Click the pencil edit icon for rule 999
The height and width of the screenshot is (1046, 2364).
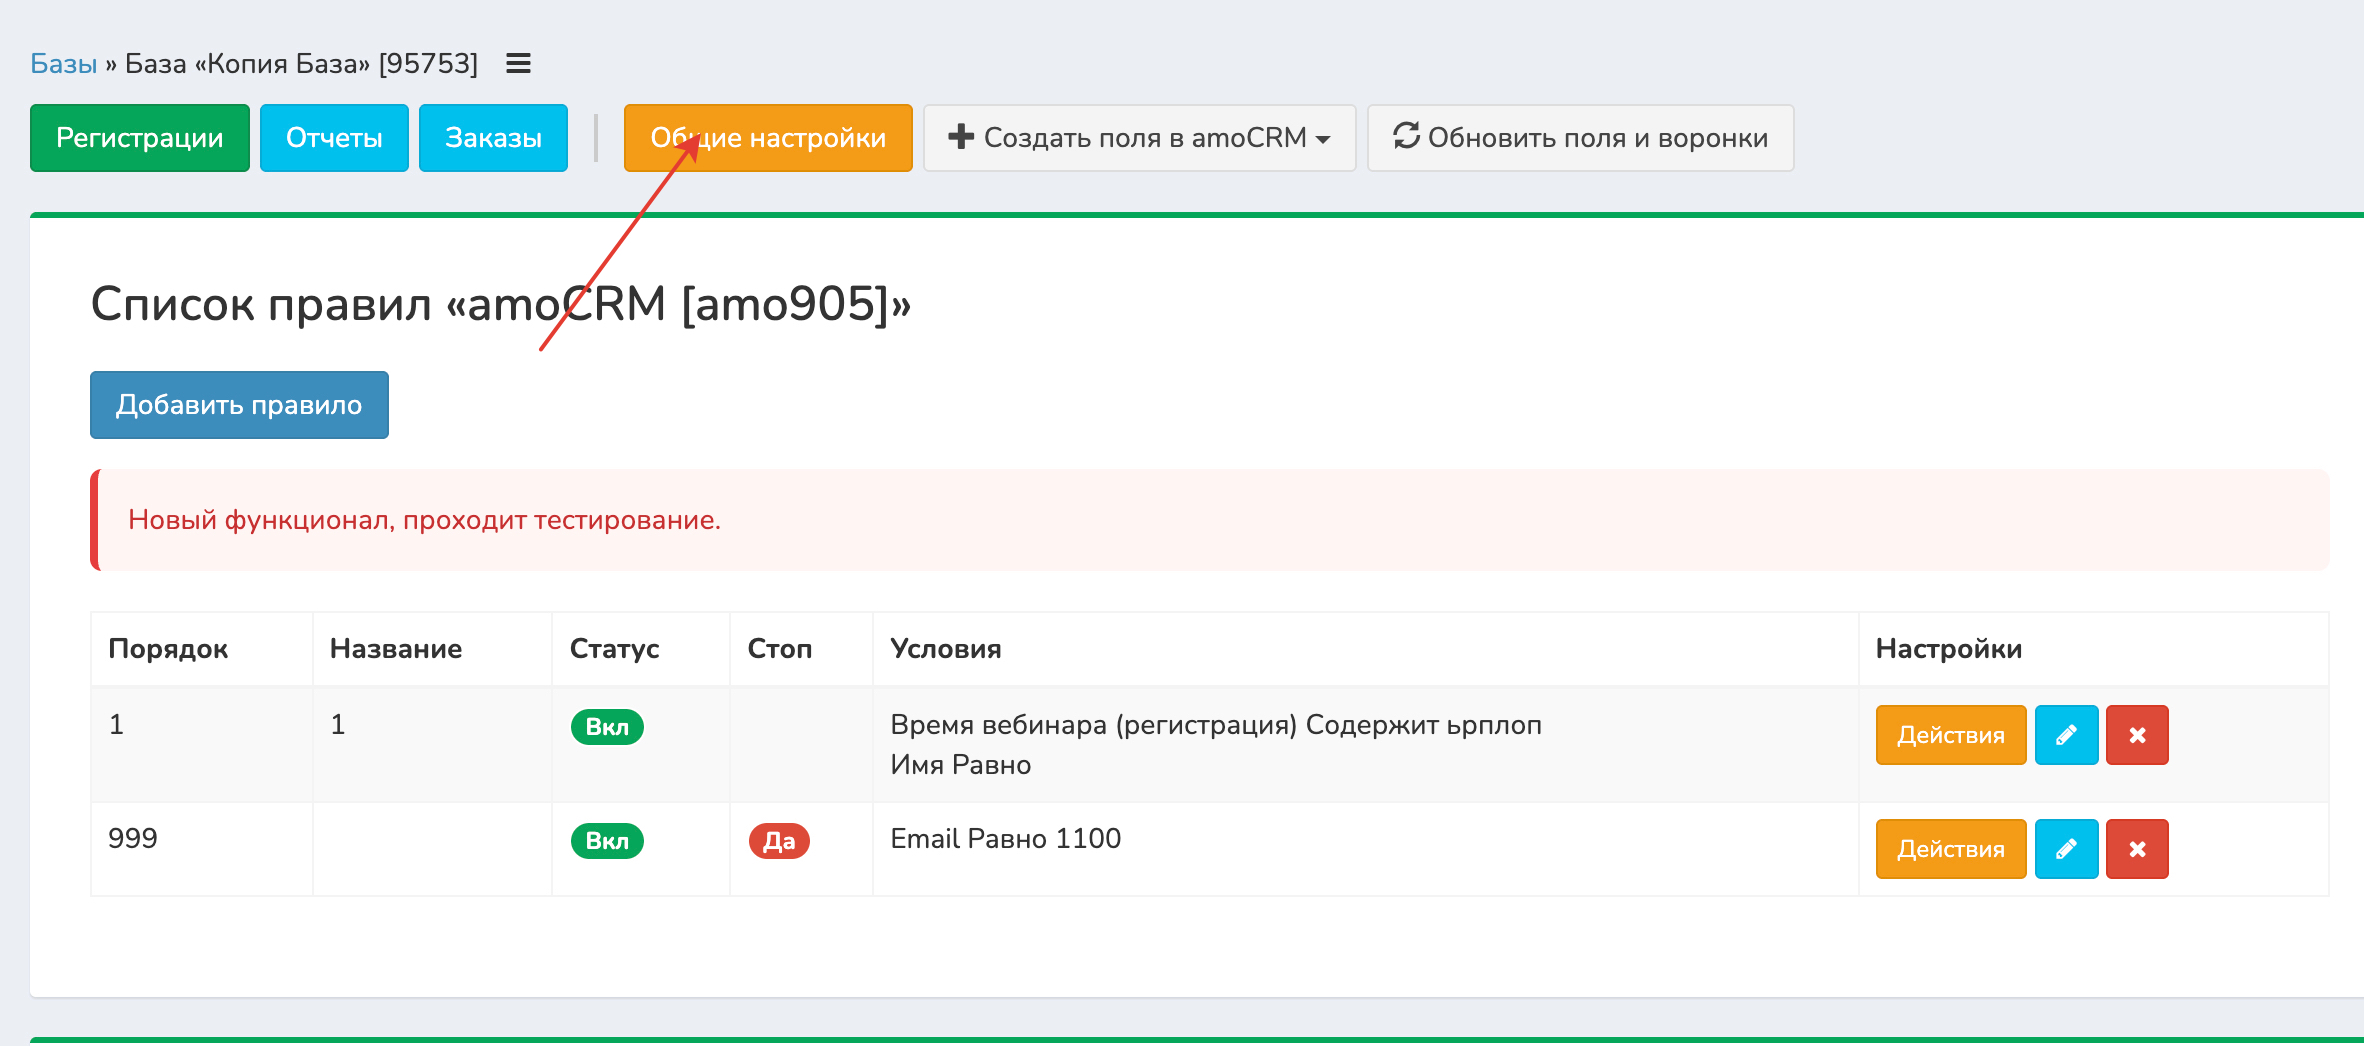2066,849
